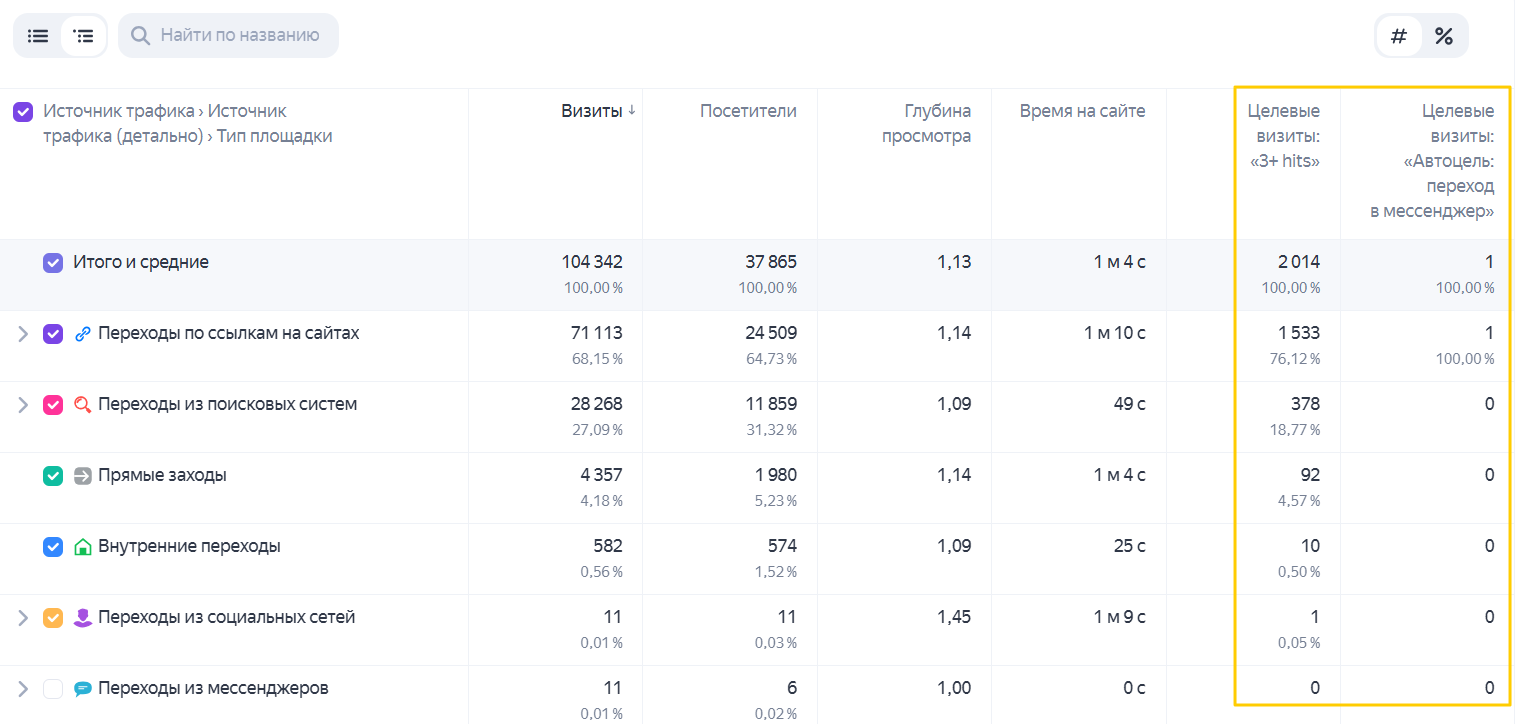Click the visits value 28 268
Image resolution: width=1515 pixels, height=724 pixels.
click(596, 404)
